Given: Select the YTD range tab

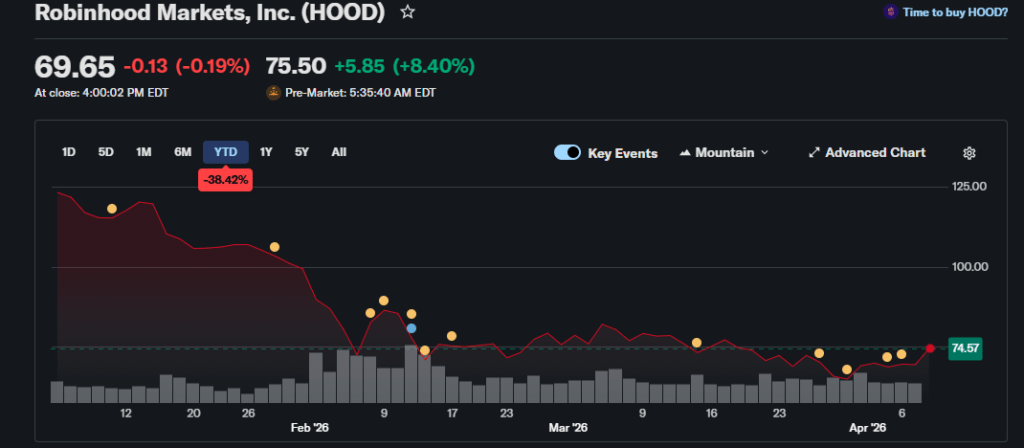Looking at the screenshot, I should tap(226, 152).
